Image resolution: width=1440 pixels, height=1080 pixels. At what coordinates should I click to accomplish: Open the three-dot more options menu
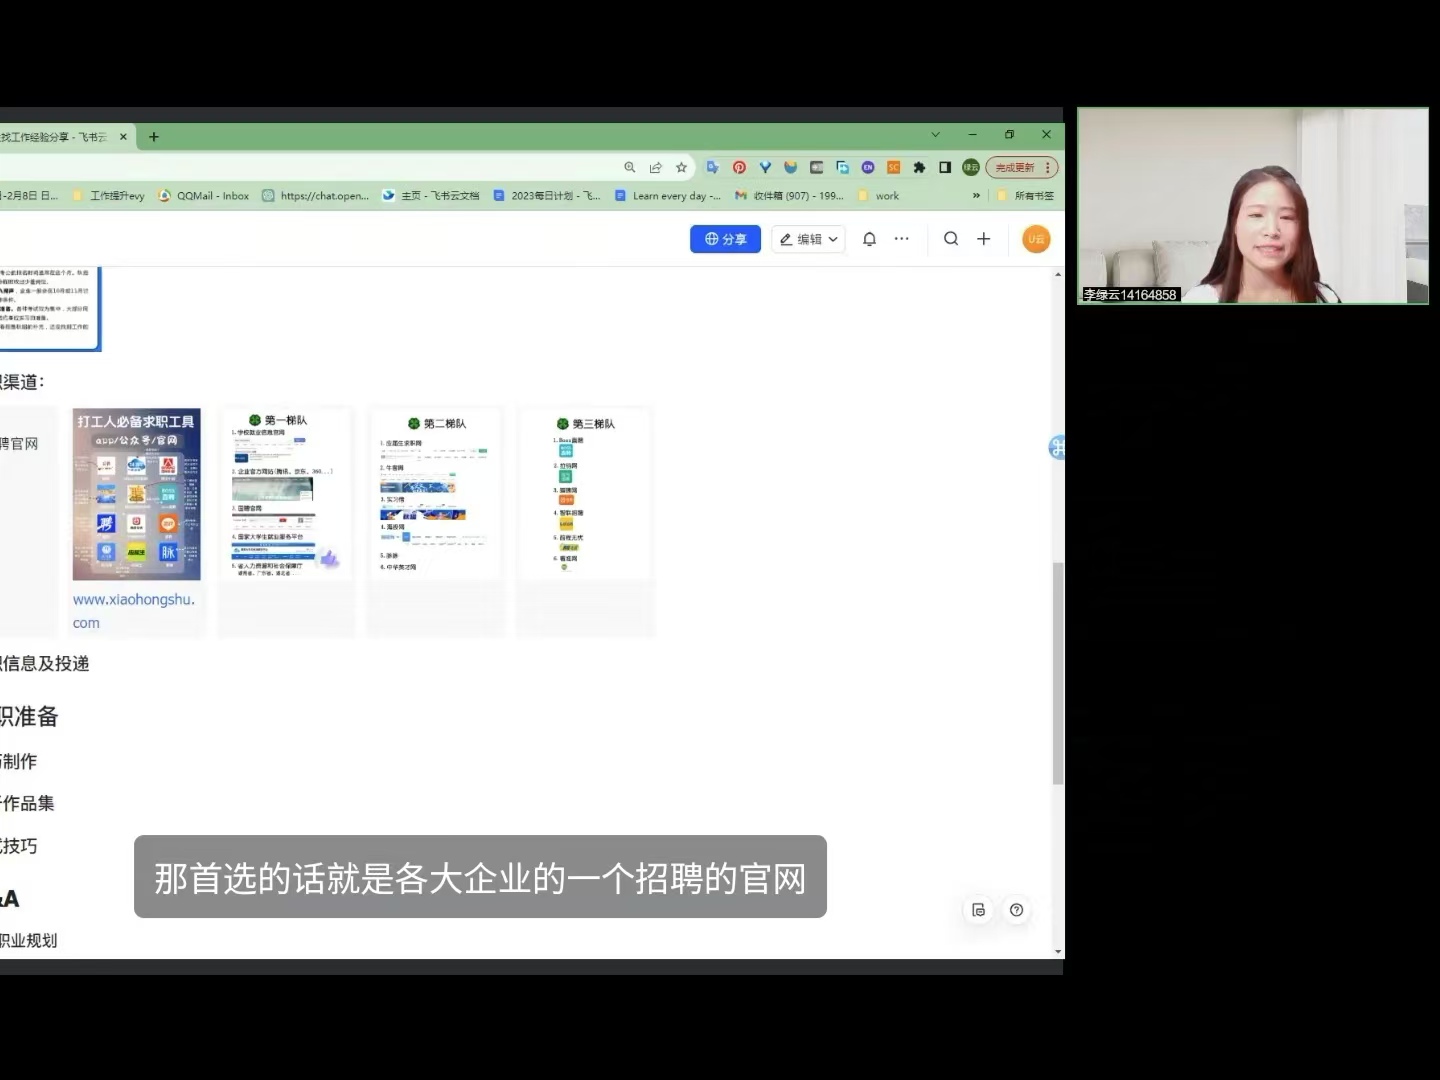coord(902,239)
